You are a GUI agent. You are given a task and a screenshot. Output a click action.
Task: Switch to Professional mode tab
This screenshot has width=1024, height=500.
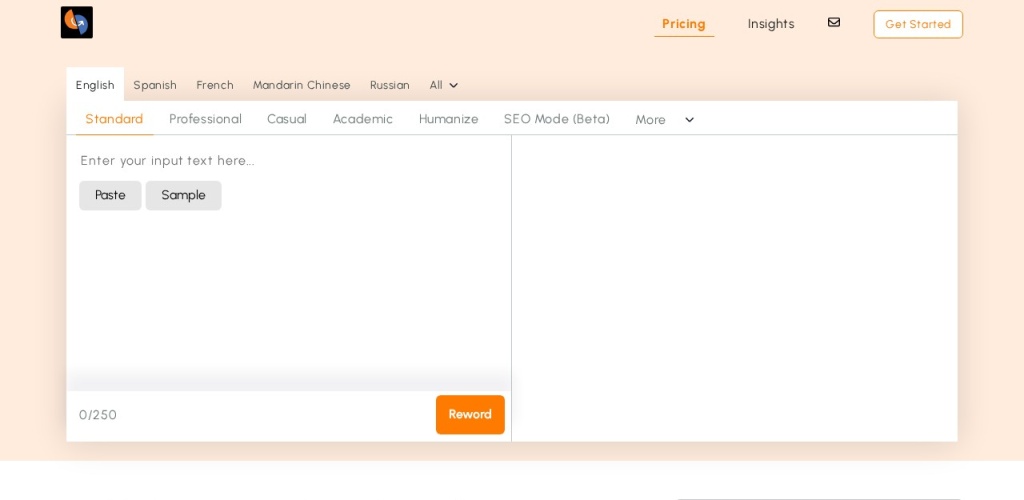point(205,119)
